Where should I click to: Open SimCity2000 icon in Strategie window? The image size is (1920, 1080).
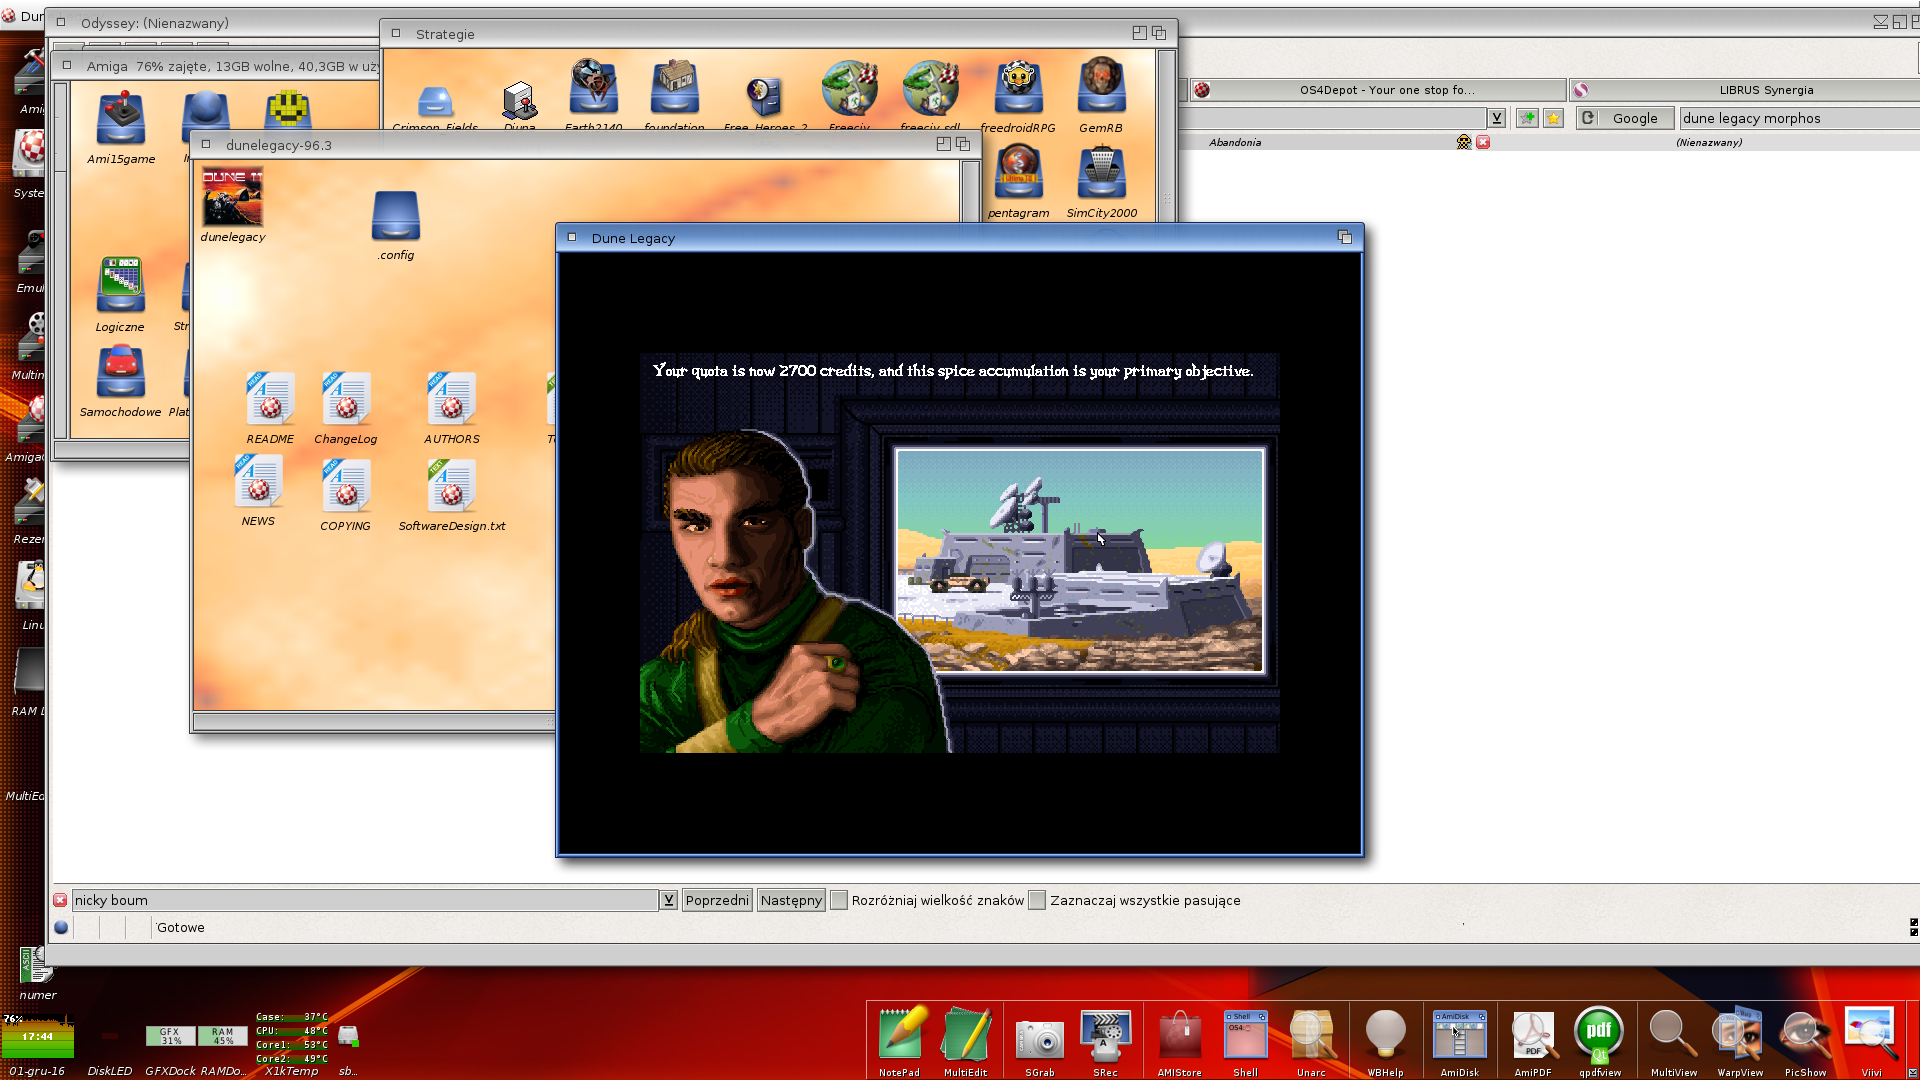(x=1101, y=173)
